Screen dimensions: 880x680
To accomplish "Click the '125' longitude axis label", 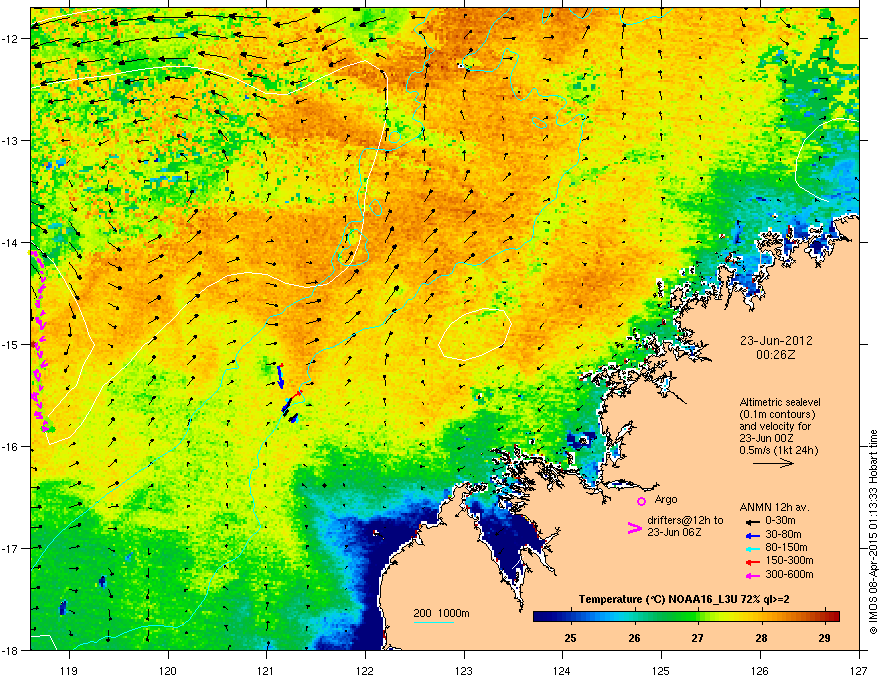I will coord(661,670).
